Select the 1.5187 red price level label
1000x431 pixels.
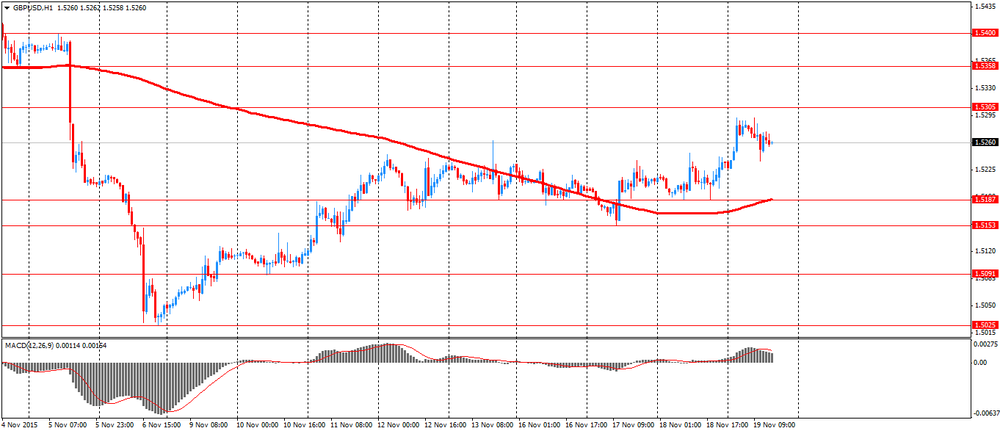point(983,200)
